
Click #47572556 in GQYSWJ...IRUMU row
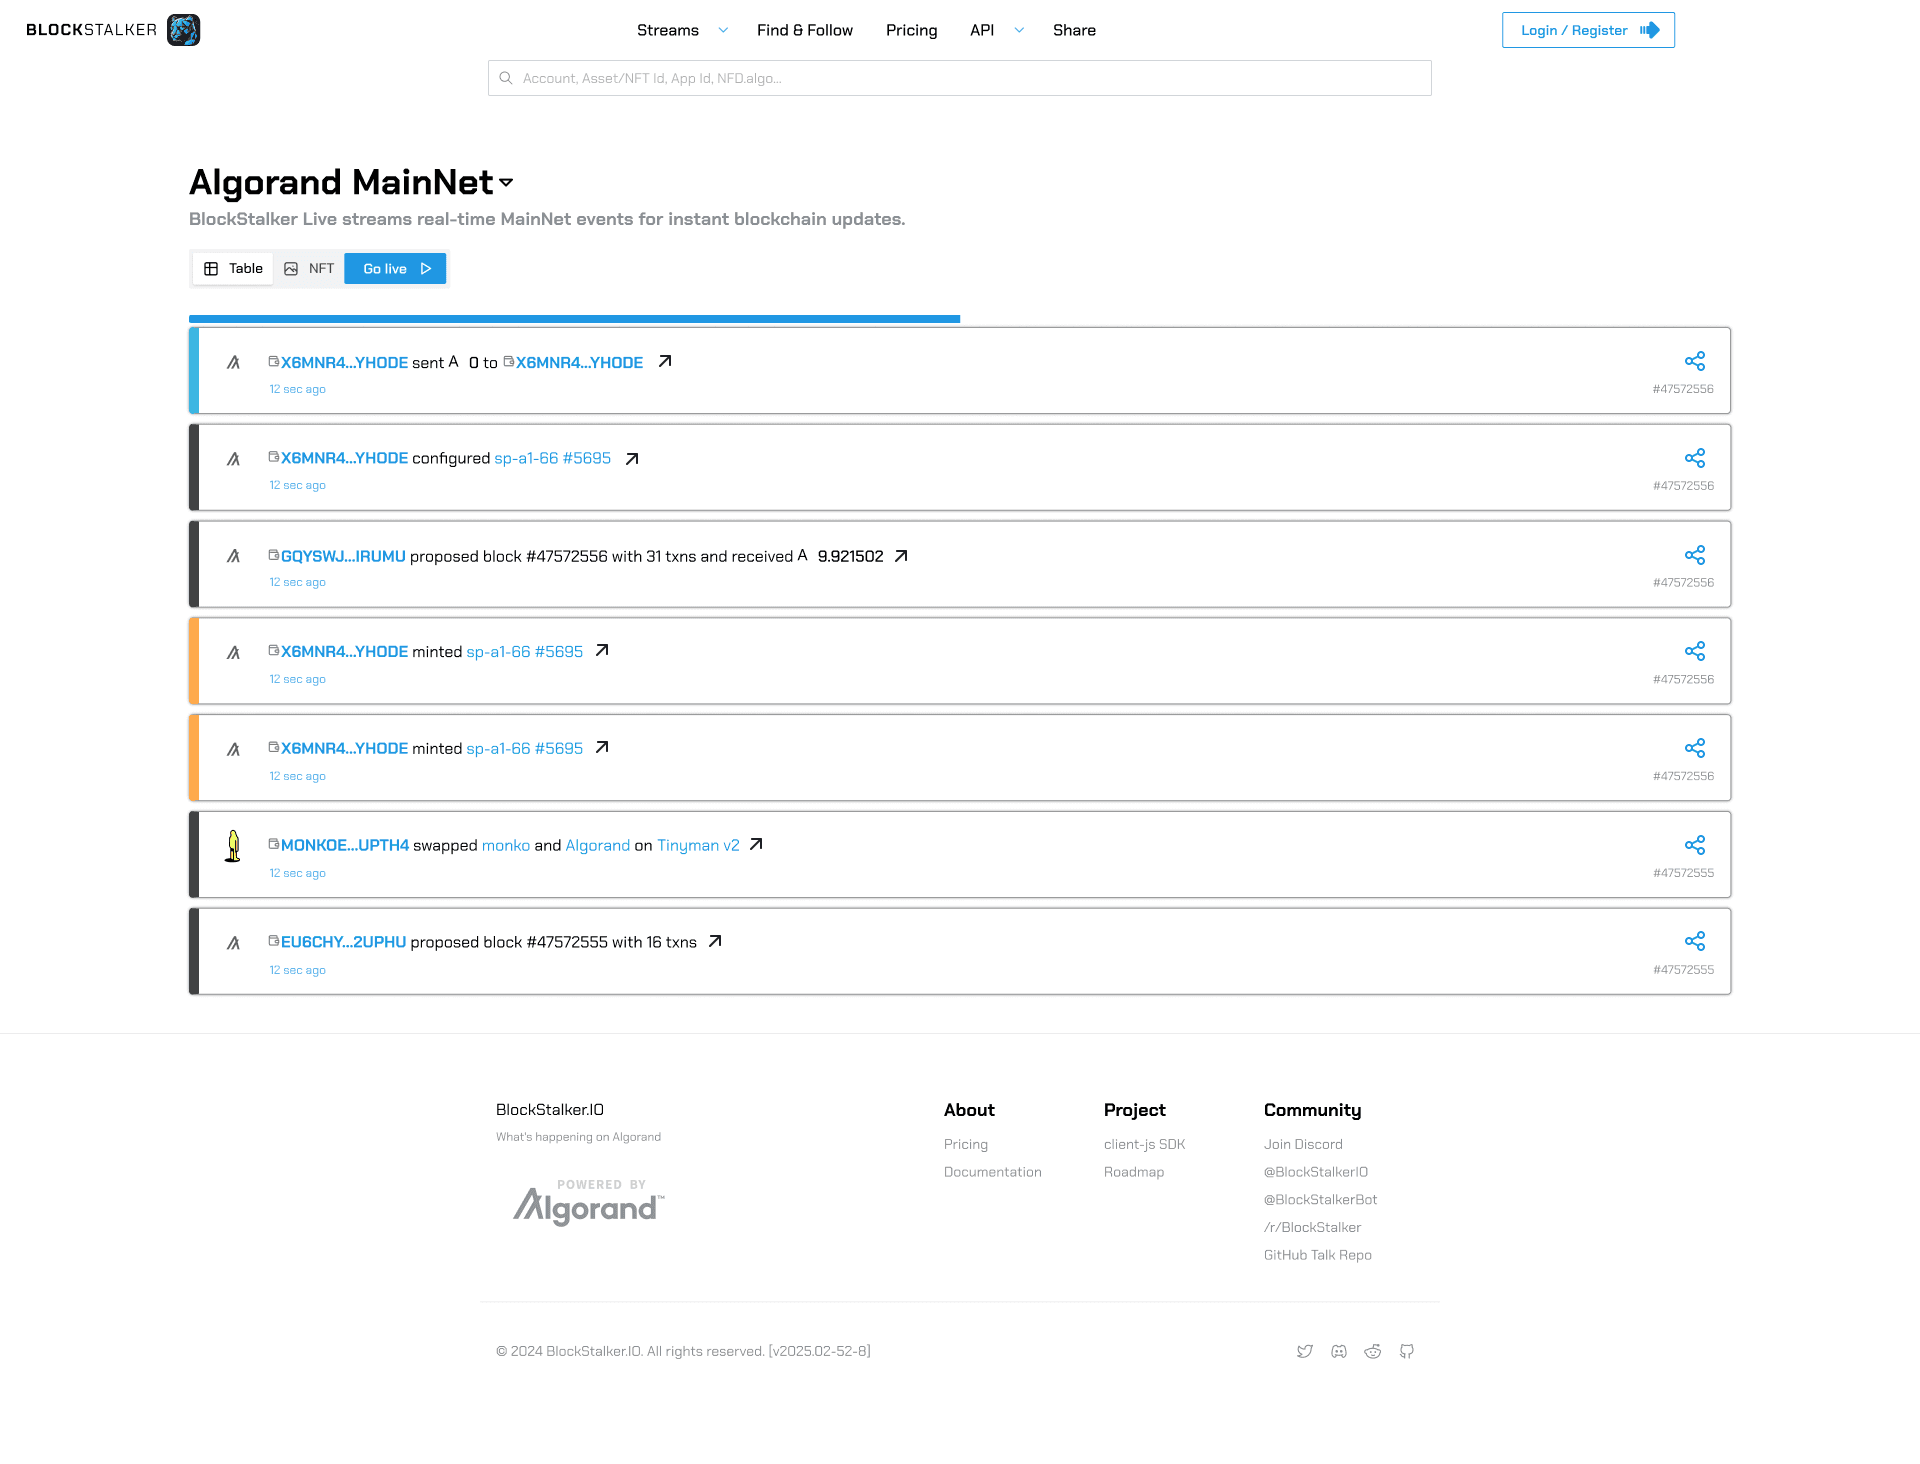click(1683, 582)
